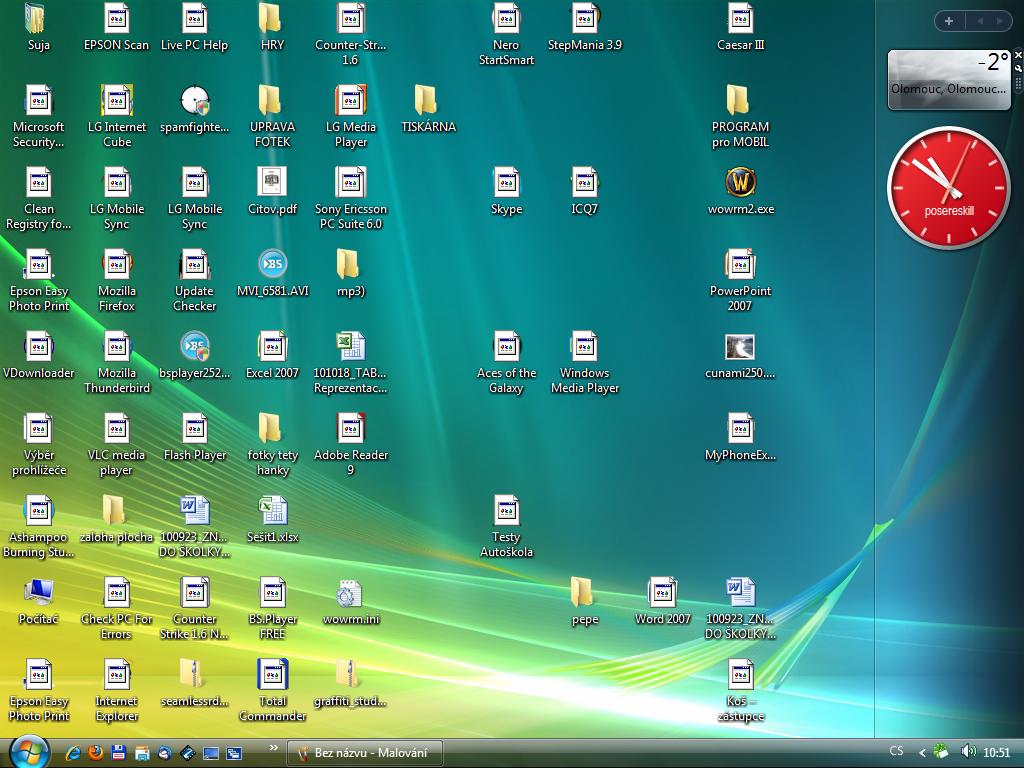Open the cunami250 image thumbnail

coord(740,348)
